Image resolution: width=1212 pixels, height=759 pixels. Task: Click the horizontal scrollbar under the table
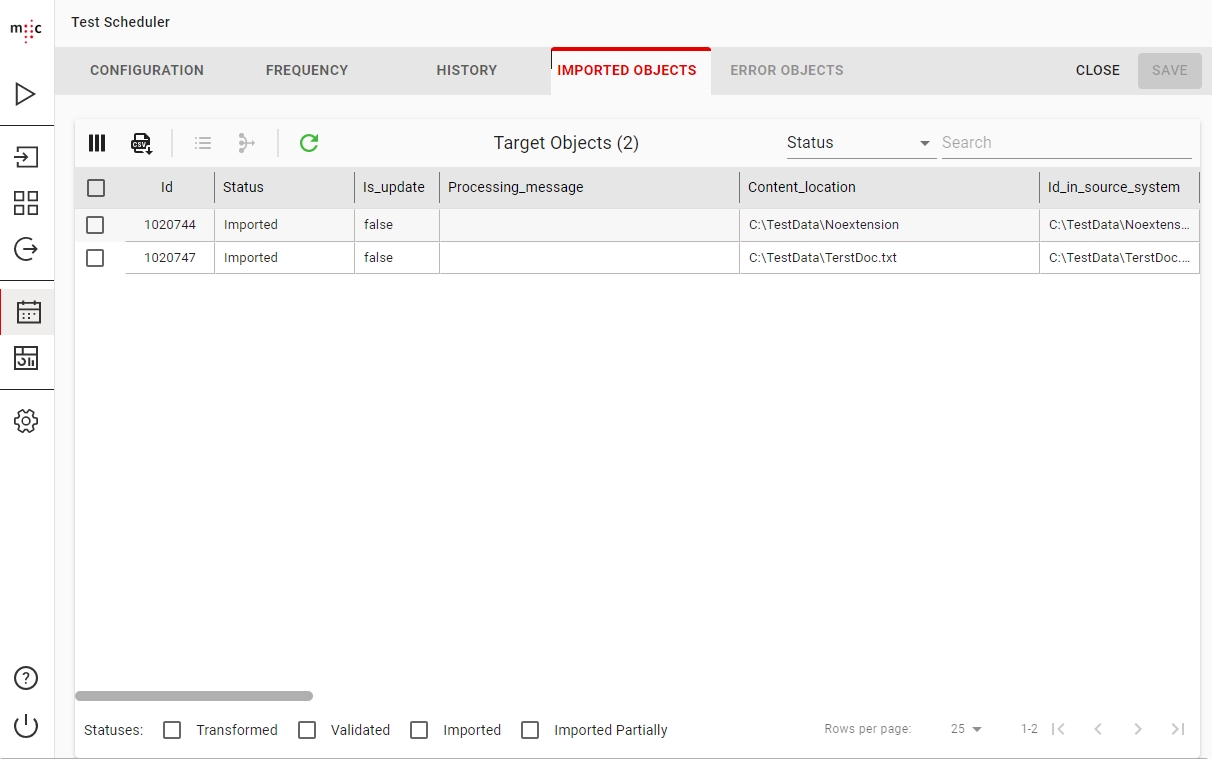[194, 696]
